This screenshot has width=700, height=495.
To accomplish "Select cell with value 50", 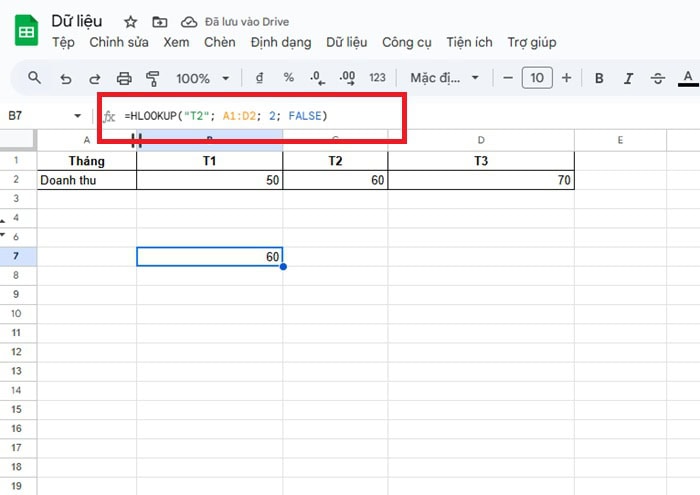I will [209, 180].
